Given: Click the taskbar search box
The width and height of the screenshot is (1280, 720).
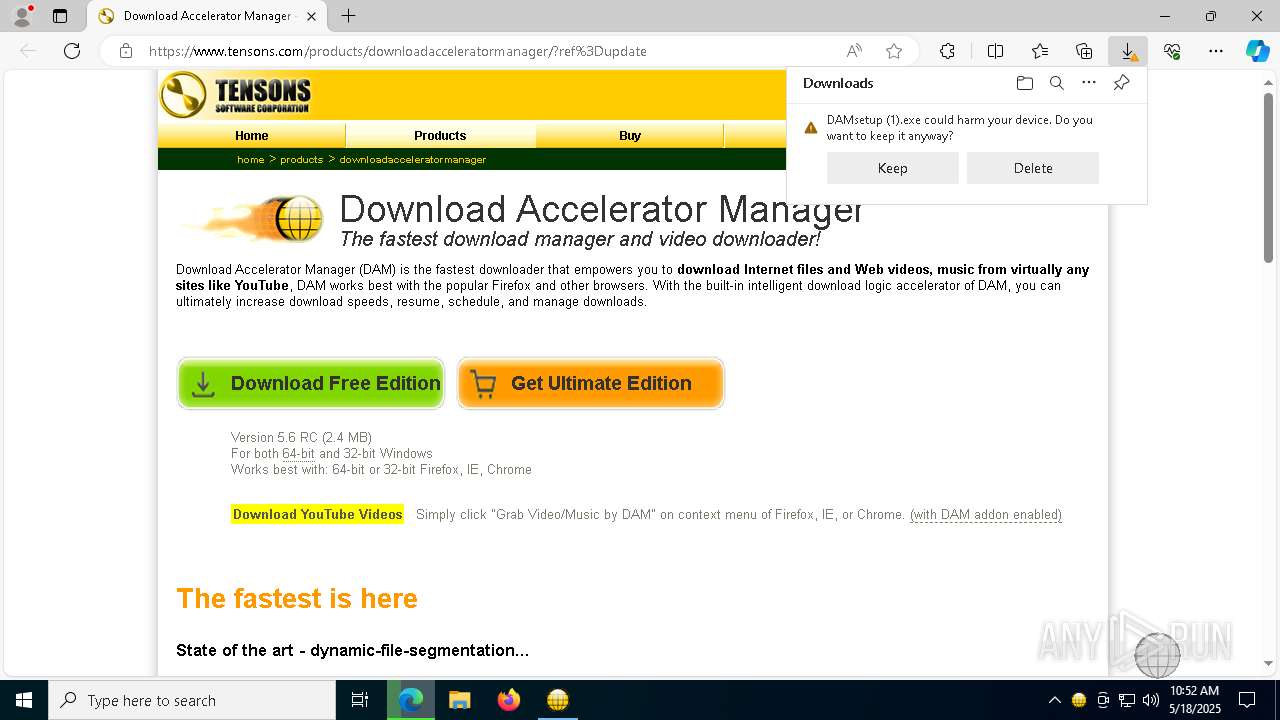Looking at the screenshot, I should 192,700.
